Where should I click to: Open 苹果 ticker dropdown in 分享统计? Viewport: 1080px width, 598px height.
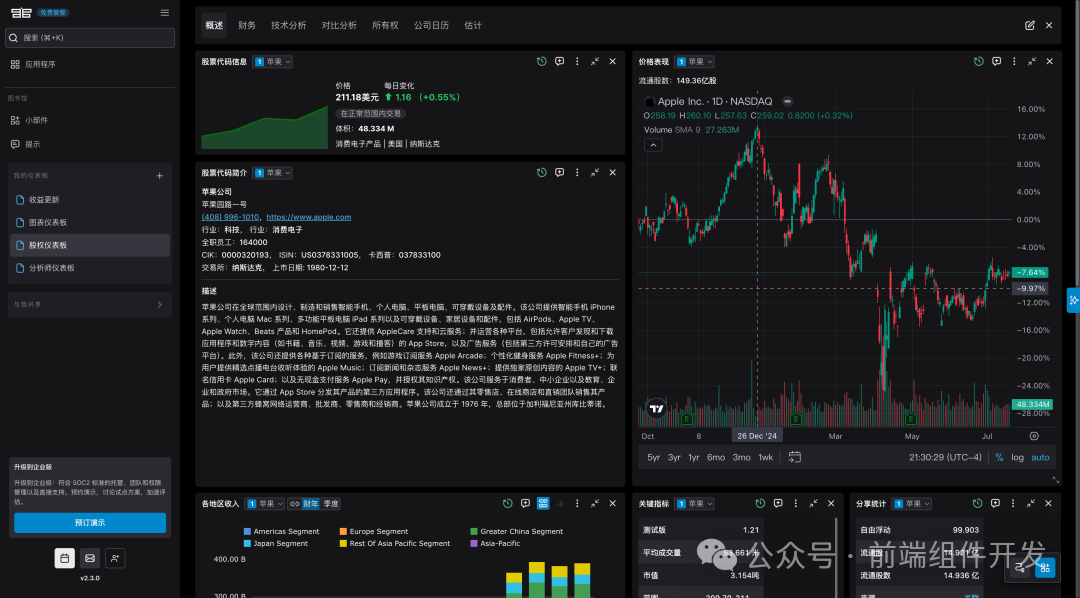(912, 504)
